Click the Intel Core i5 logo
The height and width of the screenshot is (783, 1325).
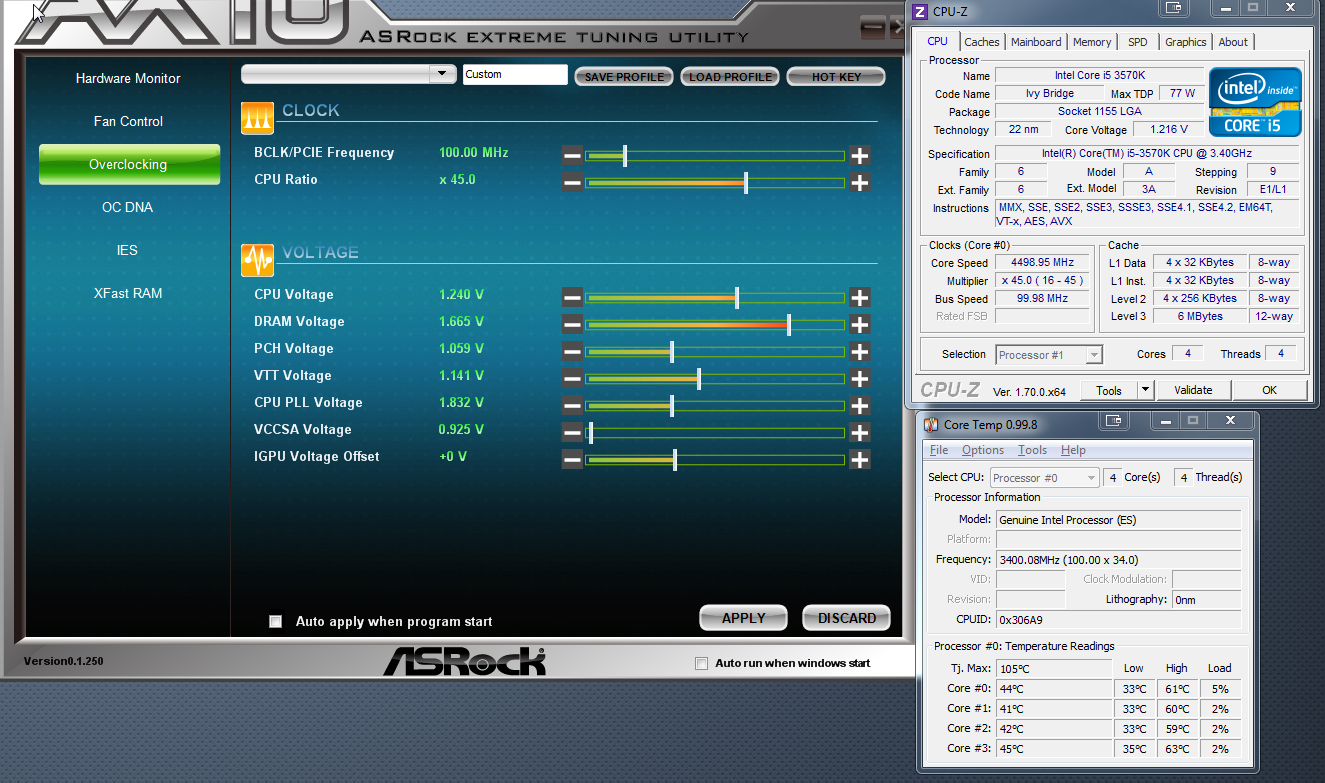[x=1255, y=102]
